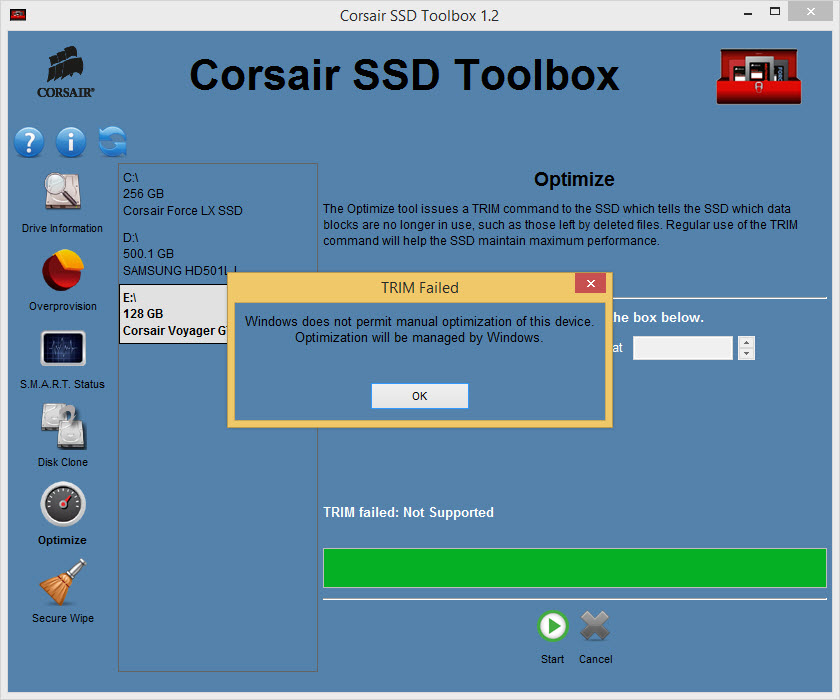This screenshot has height=700, width=840.
Task: Open the Overprovision pie chart icon
Action: (63, 270)
